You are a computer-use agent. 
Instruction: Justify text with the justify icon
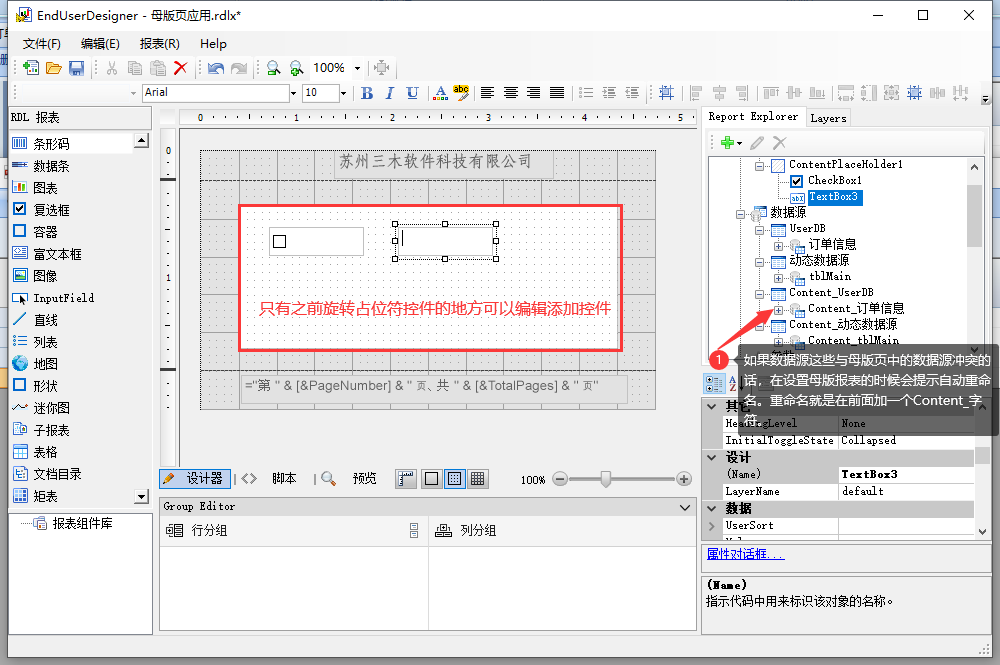(x=557, y=93)
